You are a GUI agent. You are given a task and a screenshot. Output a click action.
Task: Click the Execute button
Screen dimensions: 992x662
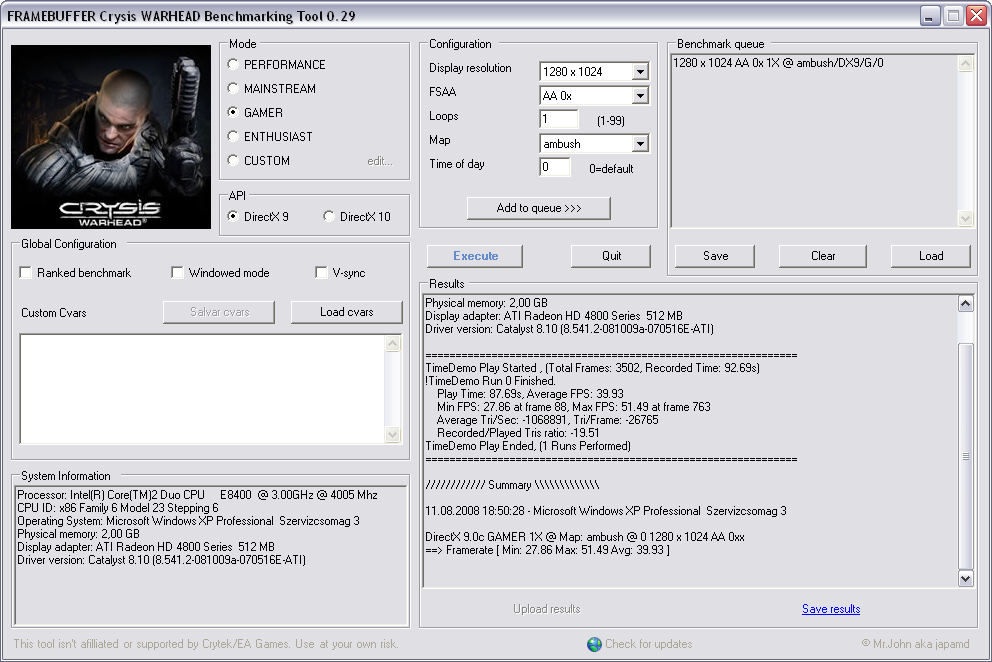[475, 256]
